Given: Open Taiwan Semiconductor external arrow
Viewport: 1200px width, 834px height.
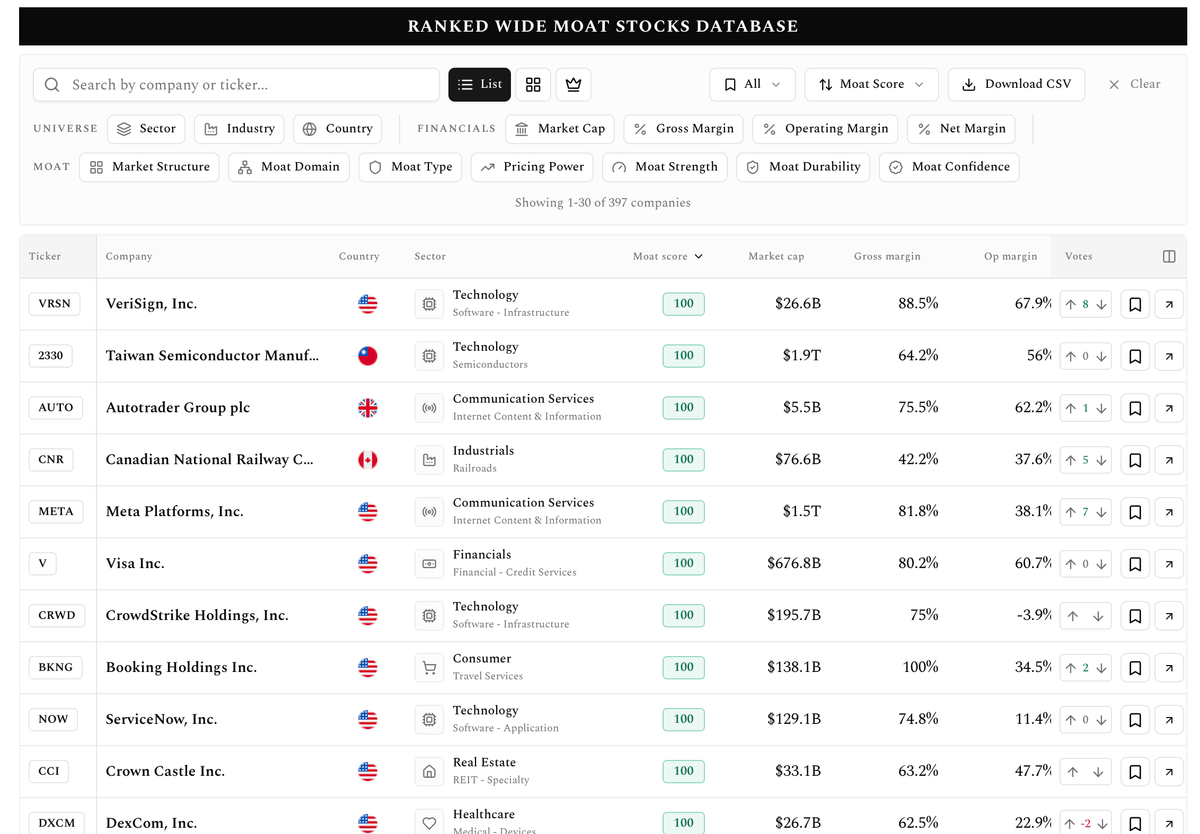Looking at the screenshot, I should click(1169, 356).
